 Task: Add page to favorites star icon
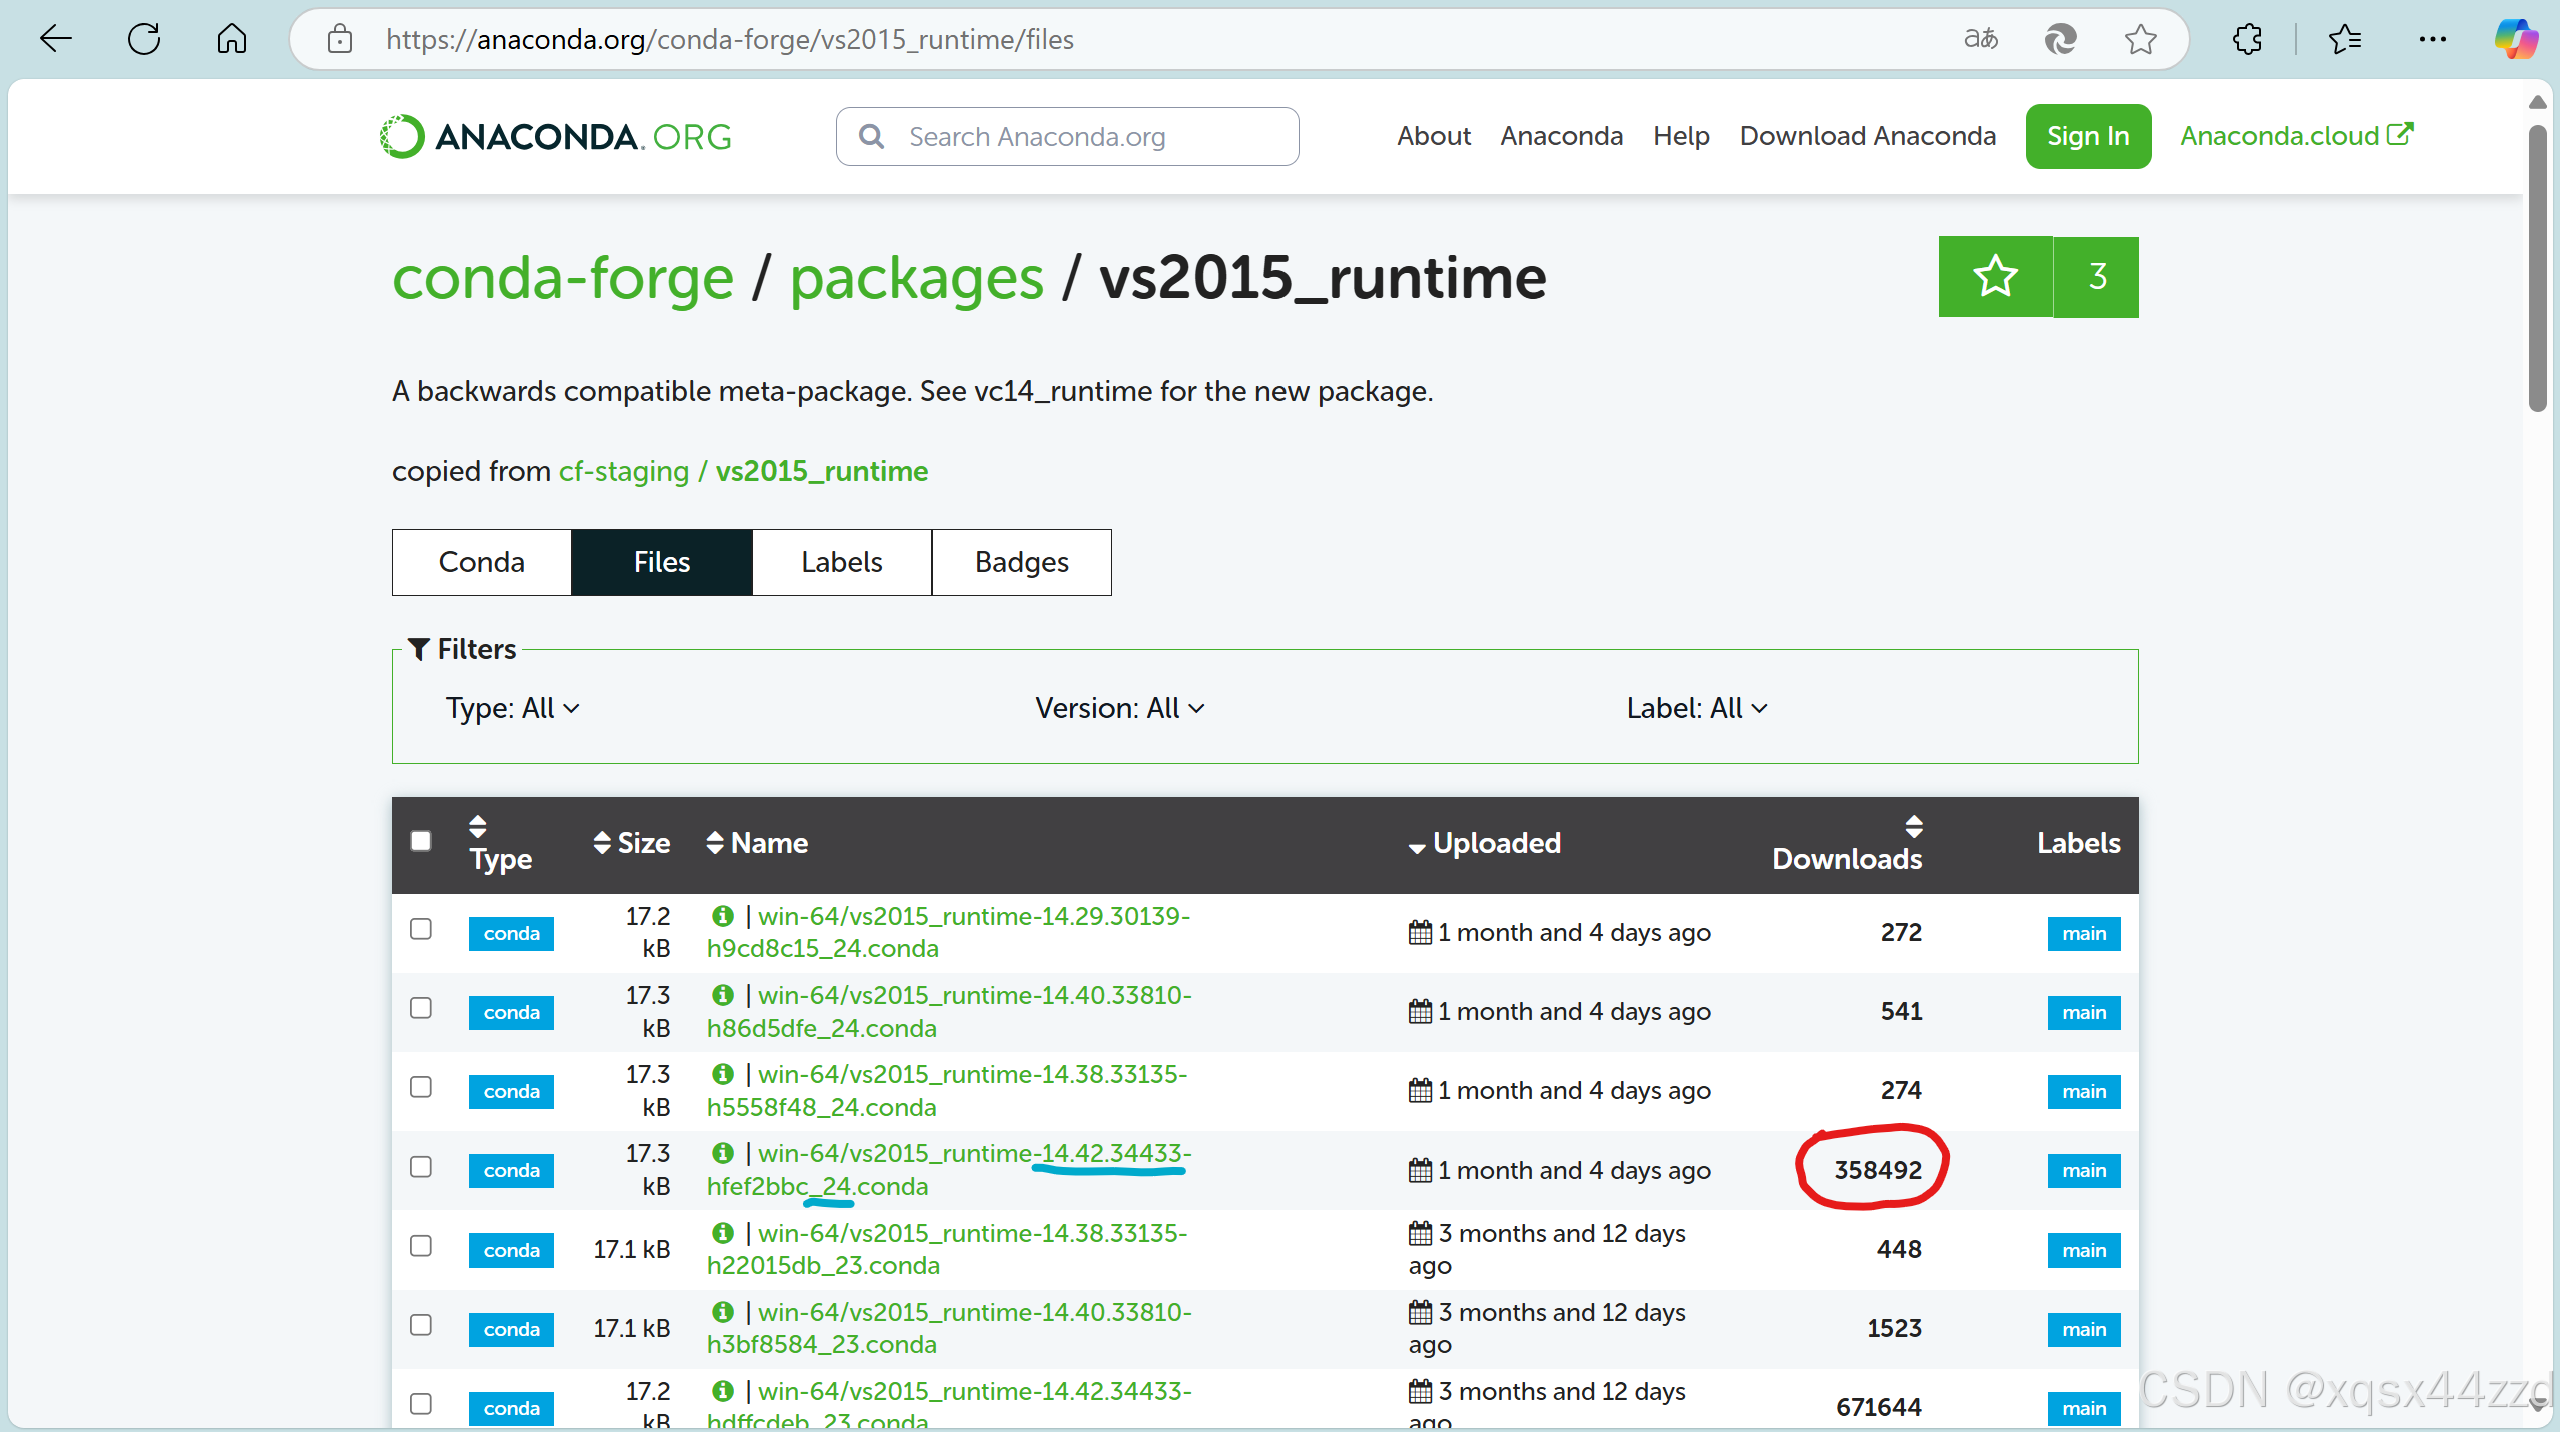(x=2140, y=39)
